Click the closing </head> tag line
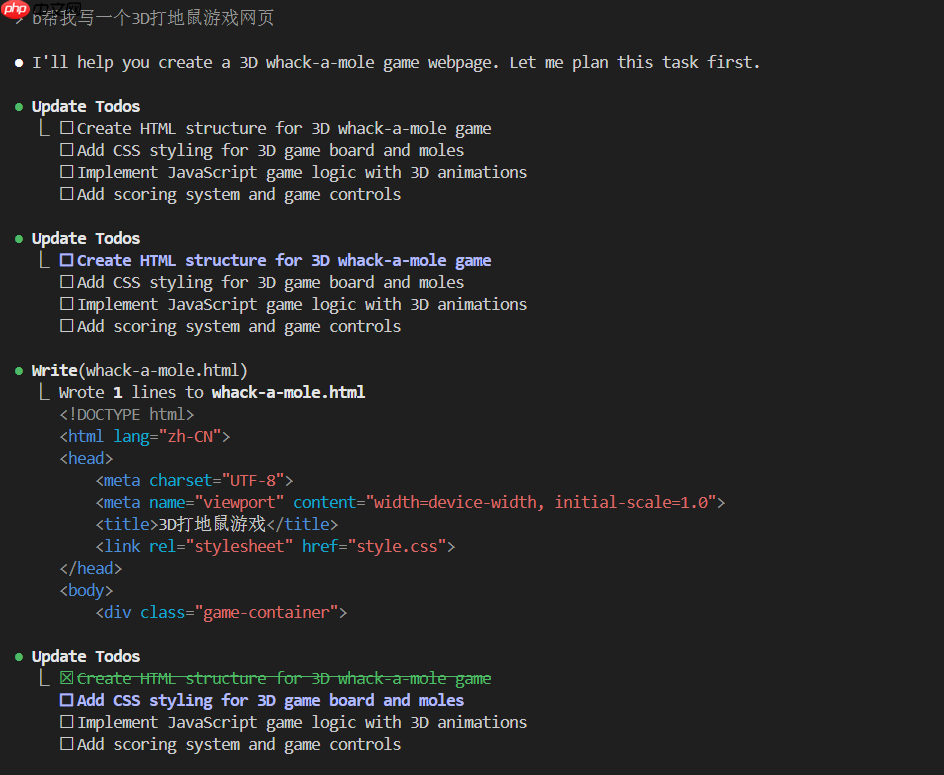Viewport: 944px width, 775px height. [91, 568]
